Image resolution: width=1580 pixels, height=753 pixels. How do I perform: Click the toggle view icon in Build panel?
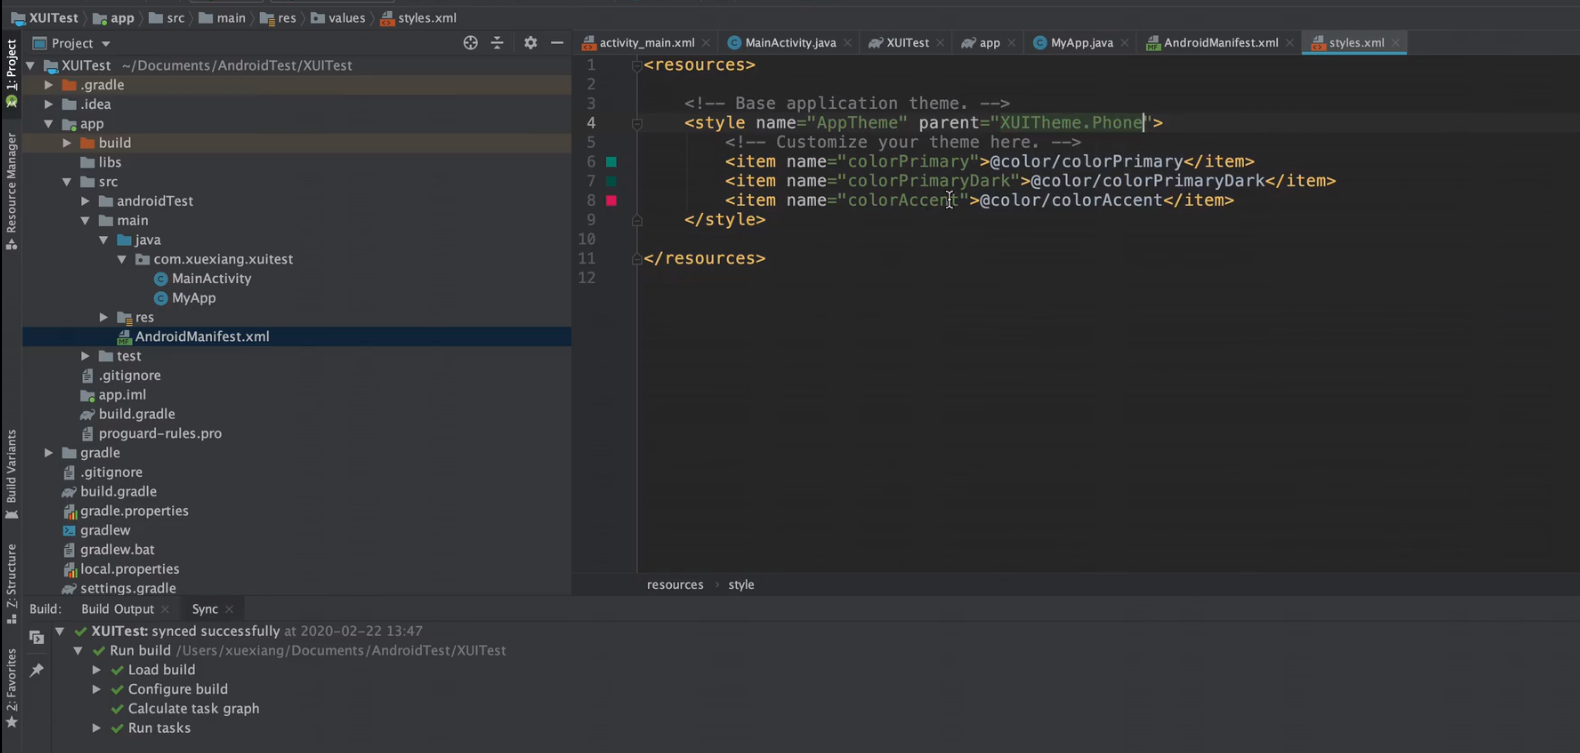(x=37, y=637)
